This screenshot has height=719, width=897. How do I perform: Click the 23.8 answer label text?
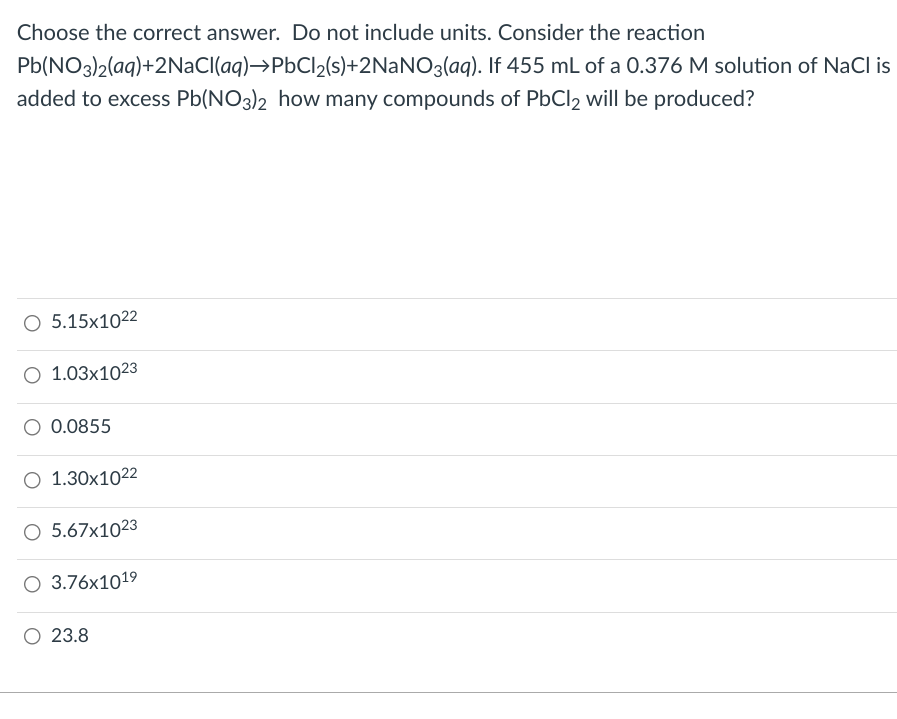pos(69,636)
